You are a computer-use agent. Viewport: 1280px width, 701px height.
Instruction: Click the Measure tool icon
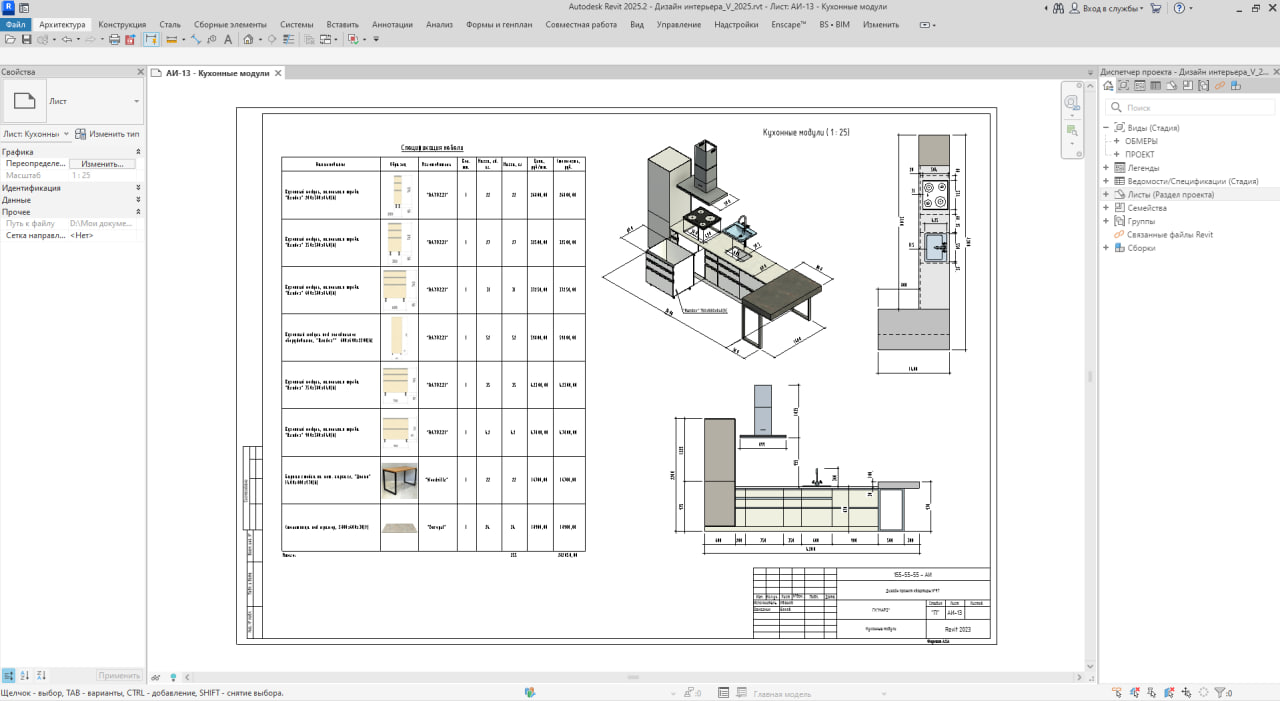click(x=195, y=39)
